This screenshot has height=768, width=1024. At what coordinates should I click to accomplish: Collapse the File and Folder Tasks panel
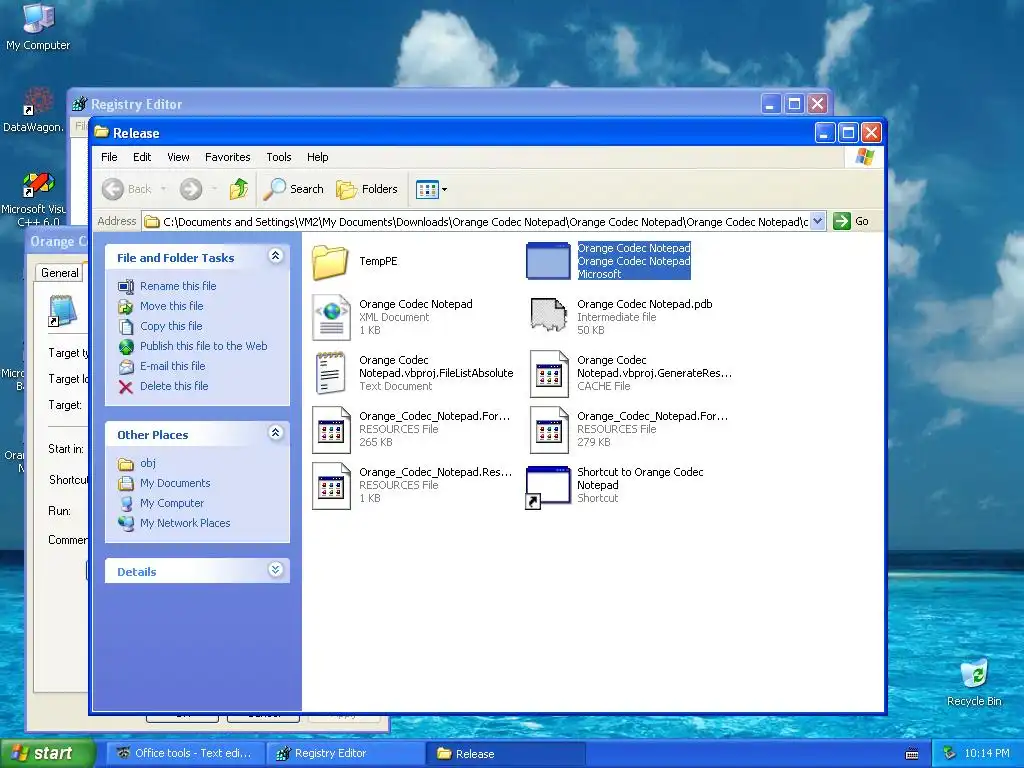276,256
